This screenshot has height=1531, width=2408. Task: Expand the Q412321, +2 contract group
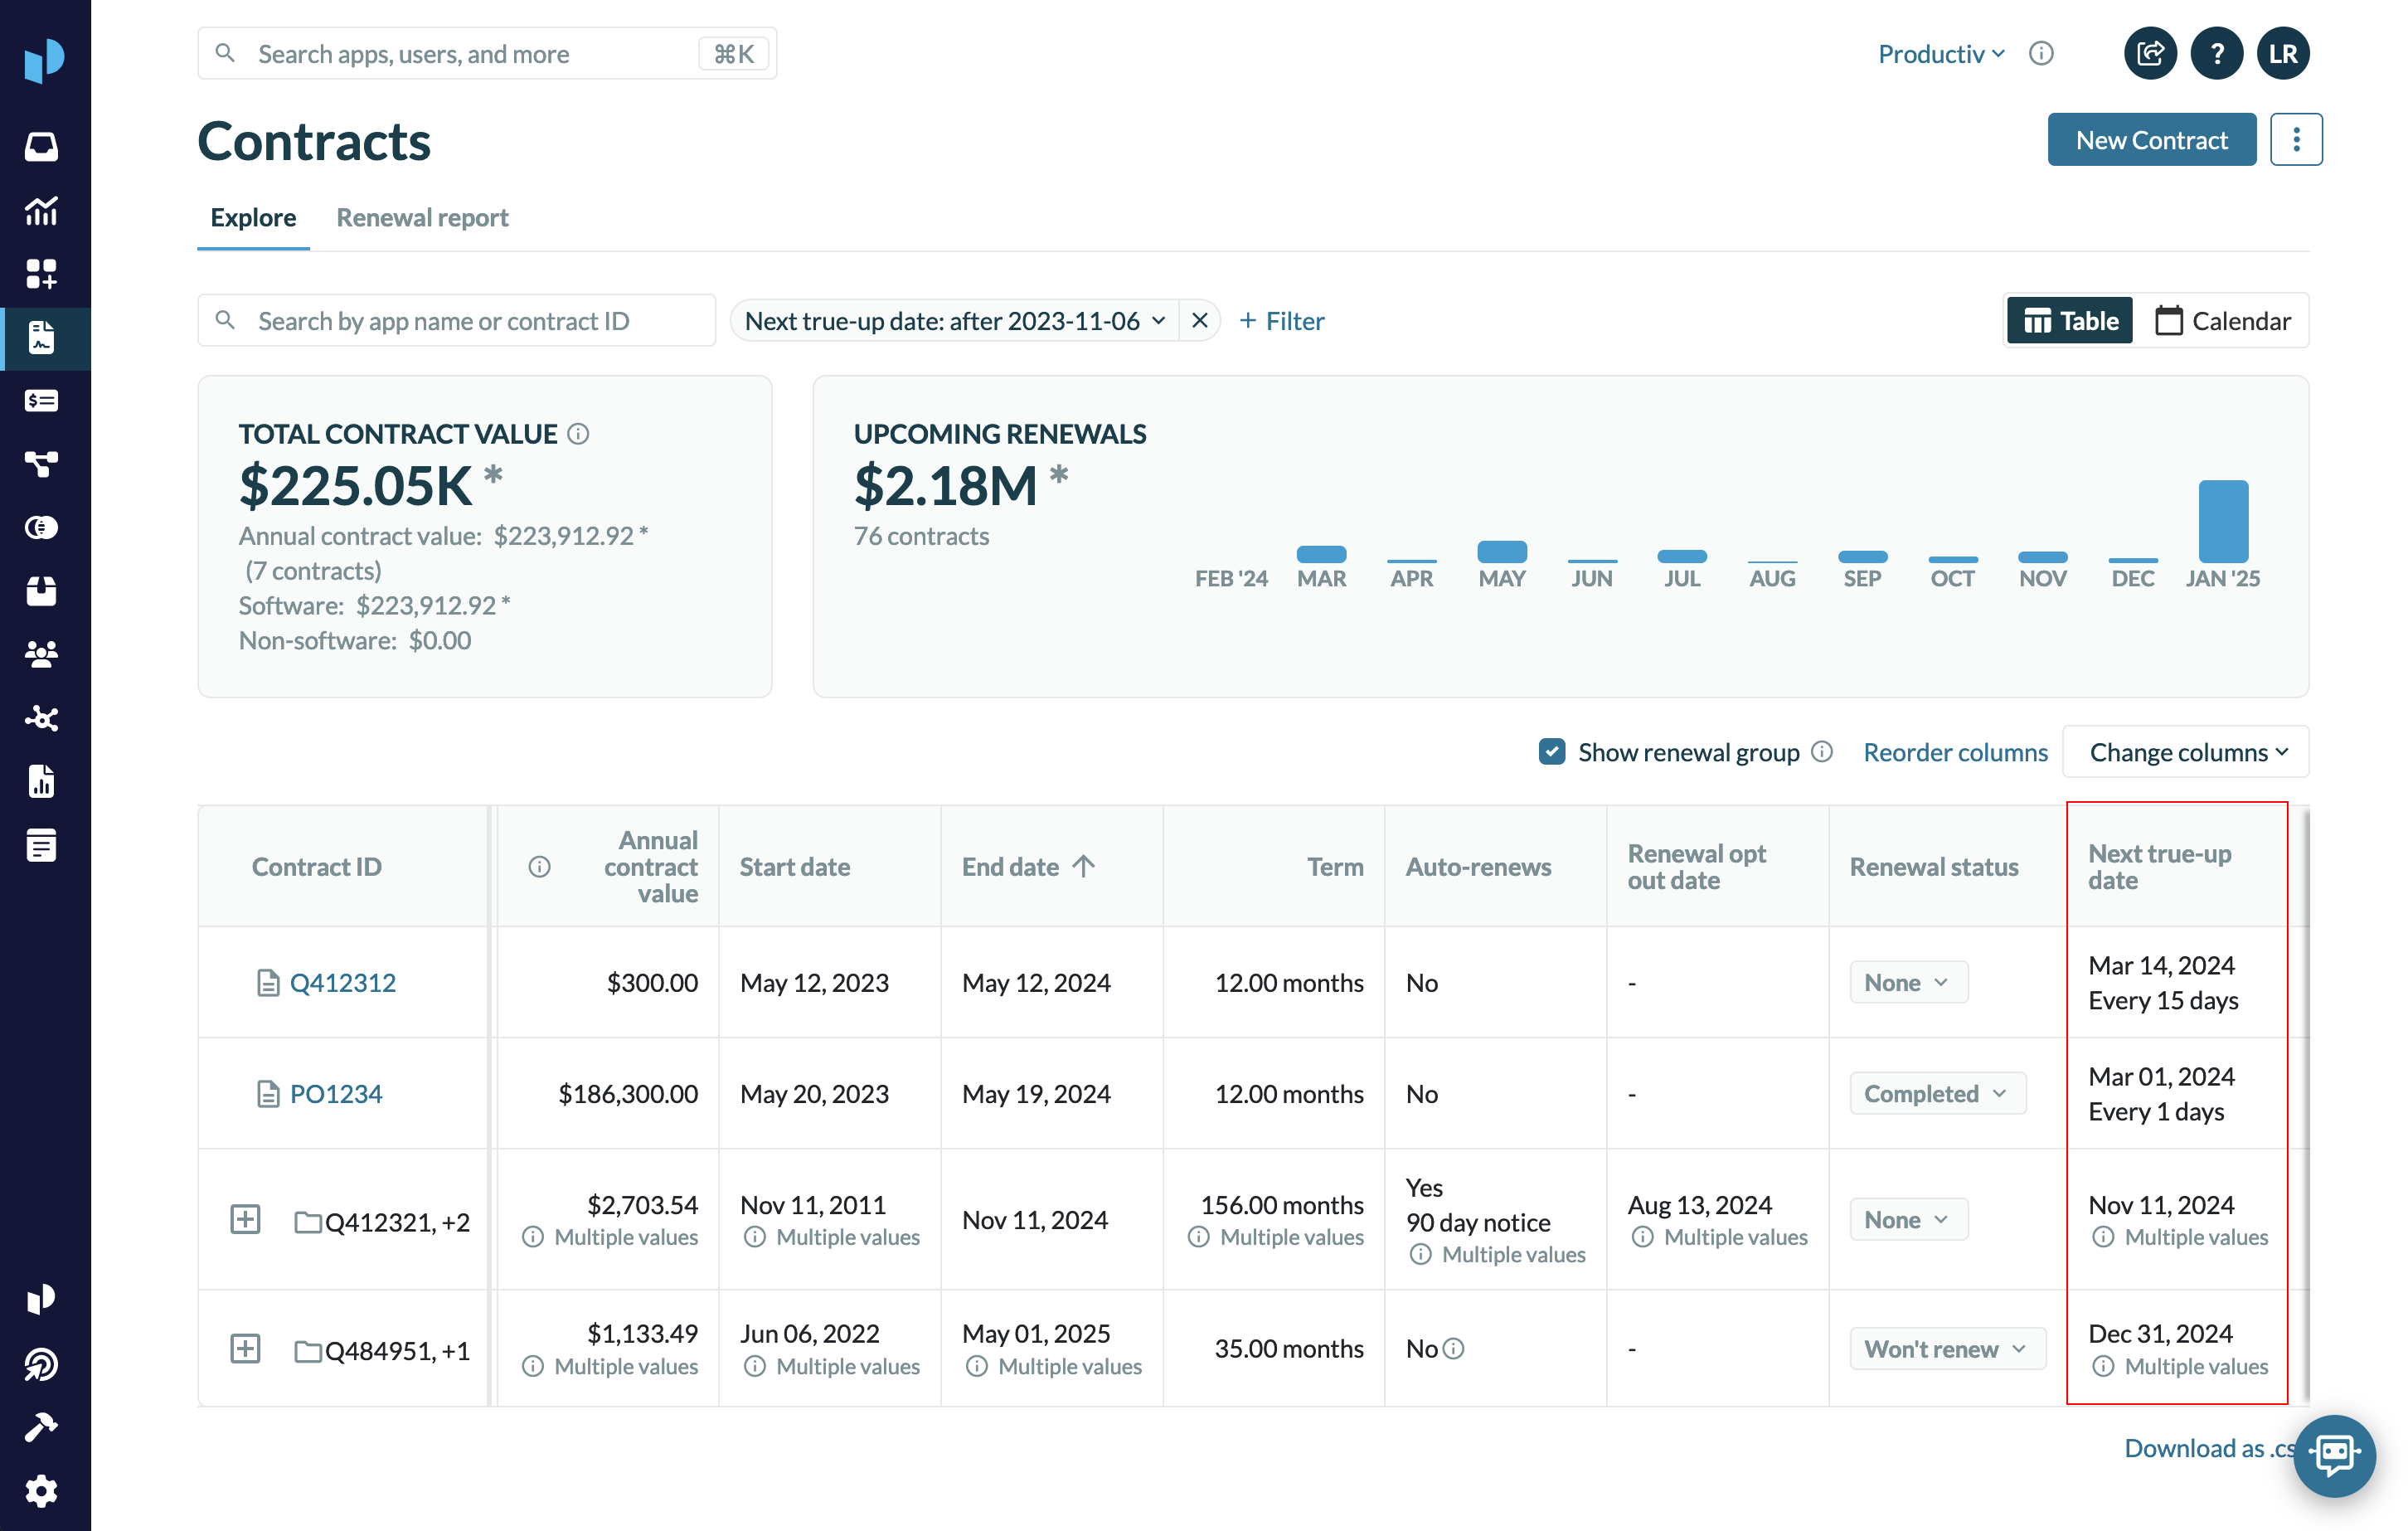[245, 1220]
